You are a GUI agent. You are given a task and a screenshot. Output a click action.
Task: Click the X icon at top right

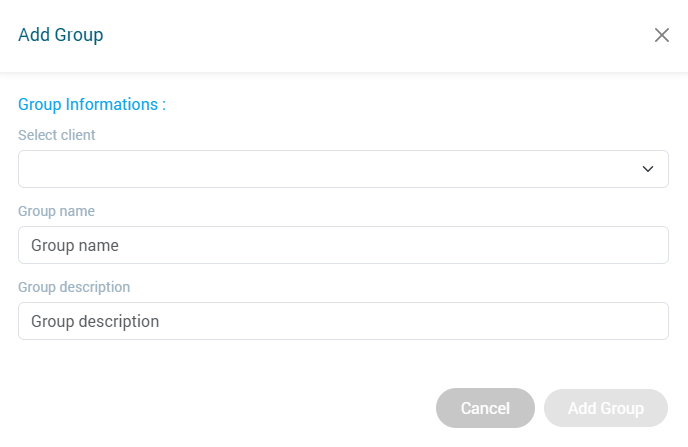(x=661, y=35)
